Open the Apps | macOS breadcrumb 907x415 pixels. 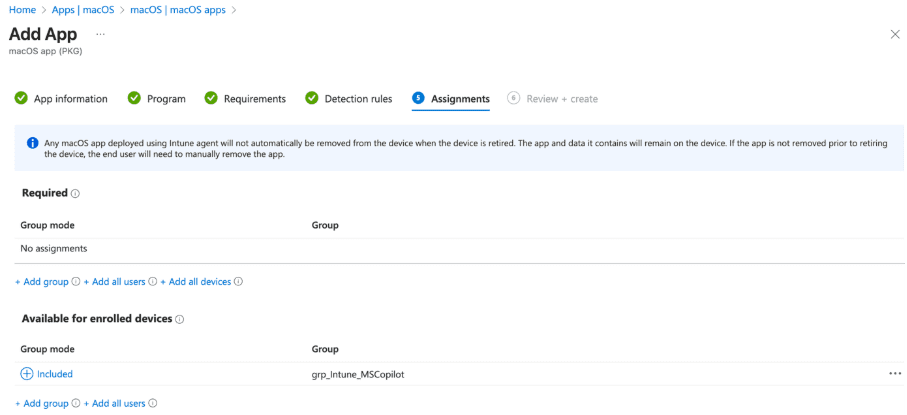pos(83,9)
